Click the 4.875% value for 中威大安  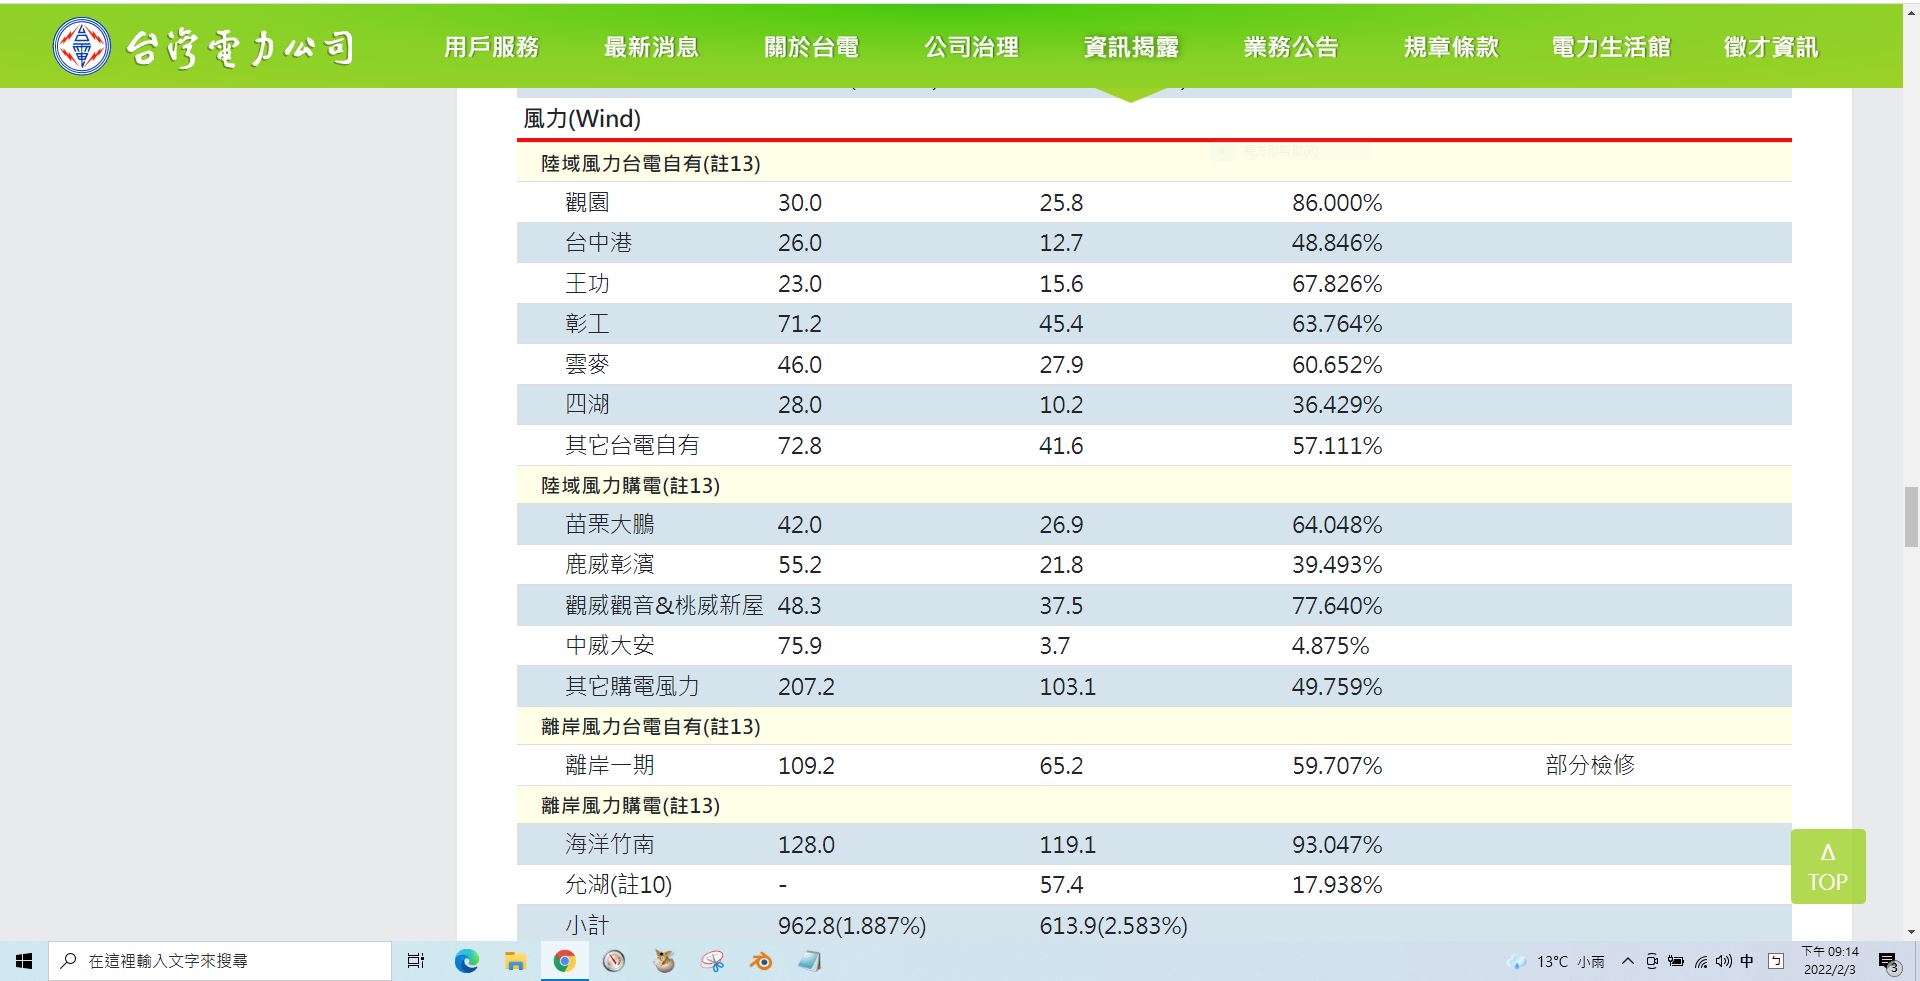click(1330, 646)
